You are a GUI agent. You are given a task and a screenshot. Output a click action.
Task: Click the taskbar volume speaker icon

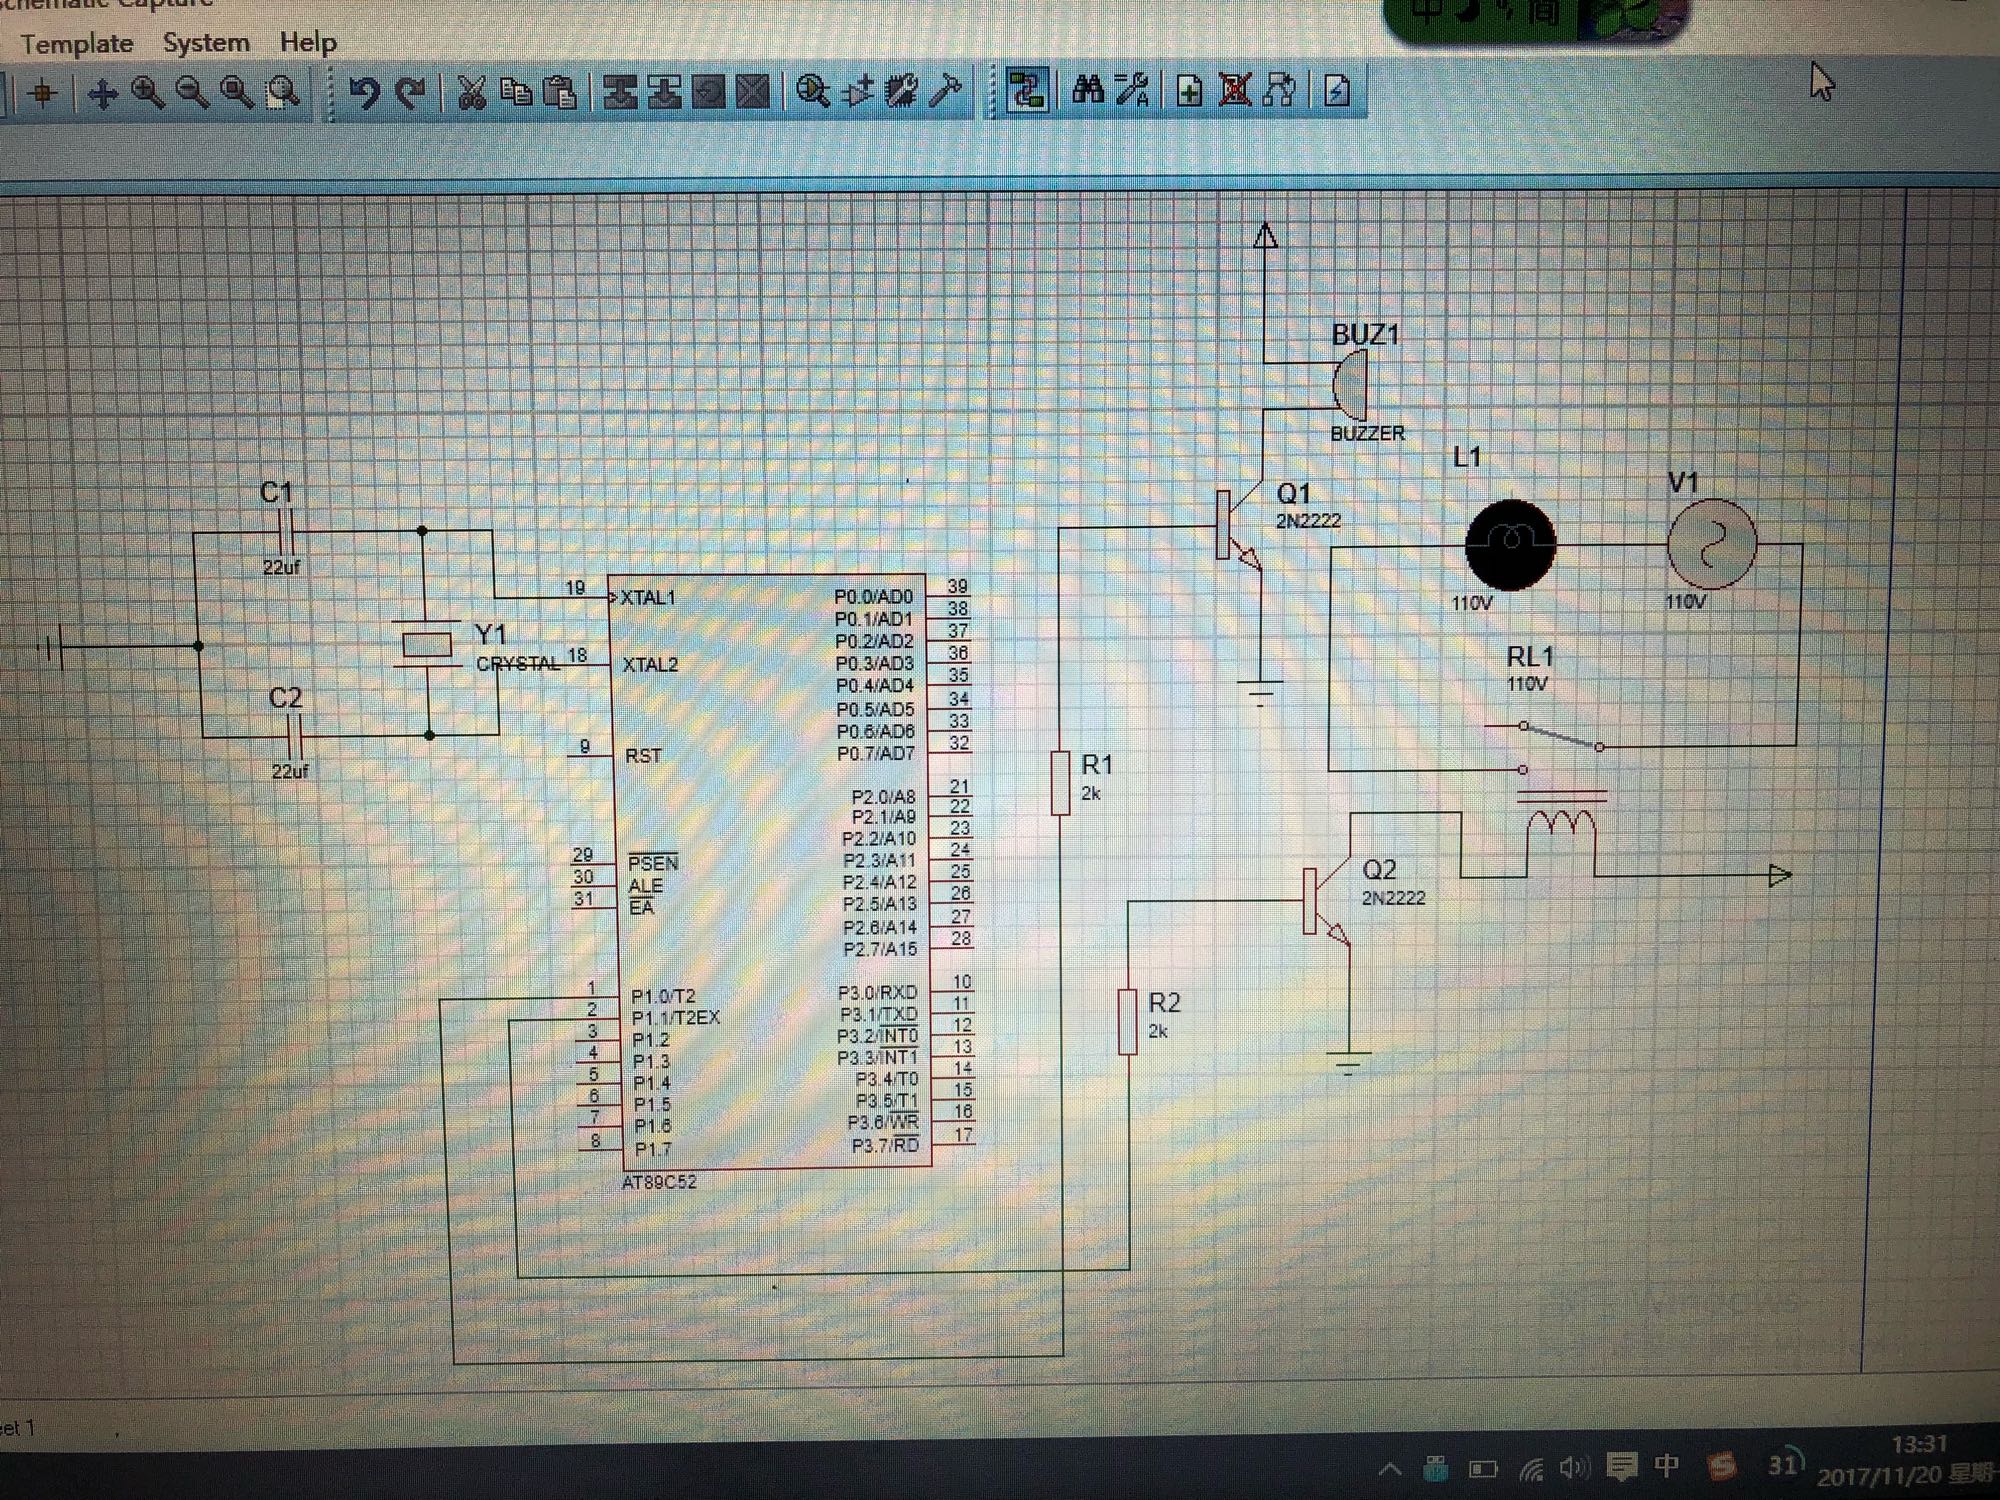(1573, 1467)
